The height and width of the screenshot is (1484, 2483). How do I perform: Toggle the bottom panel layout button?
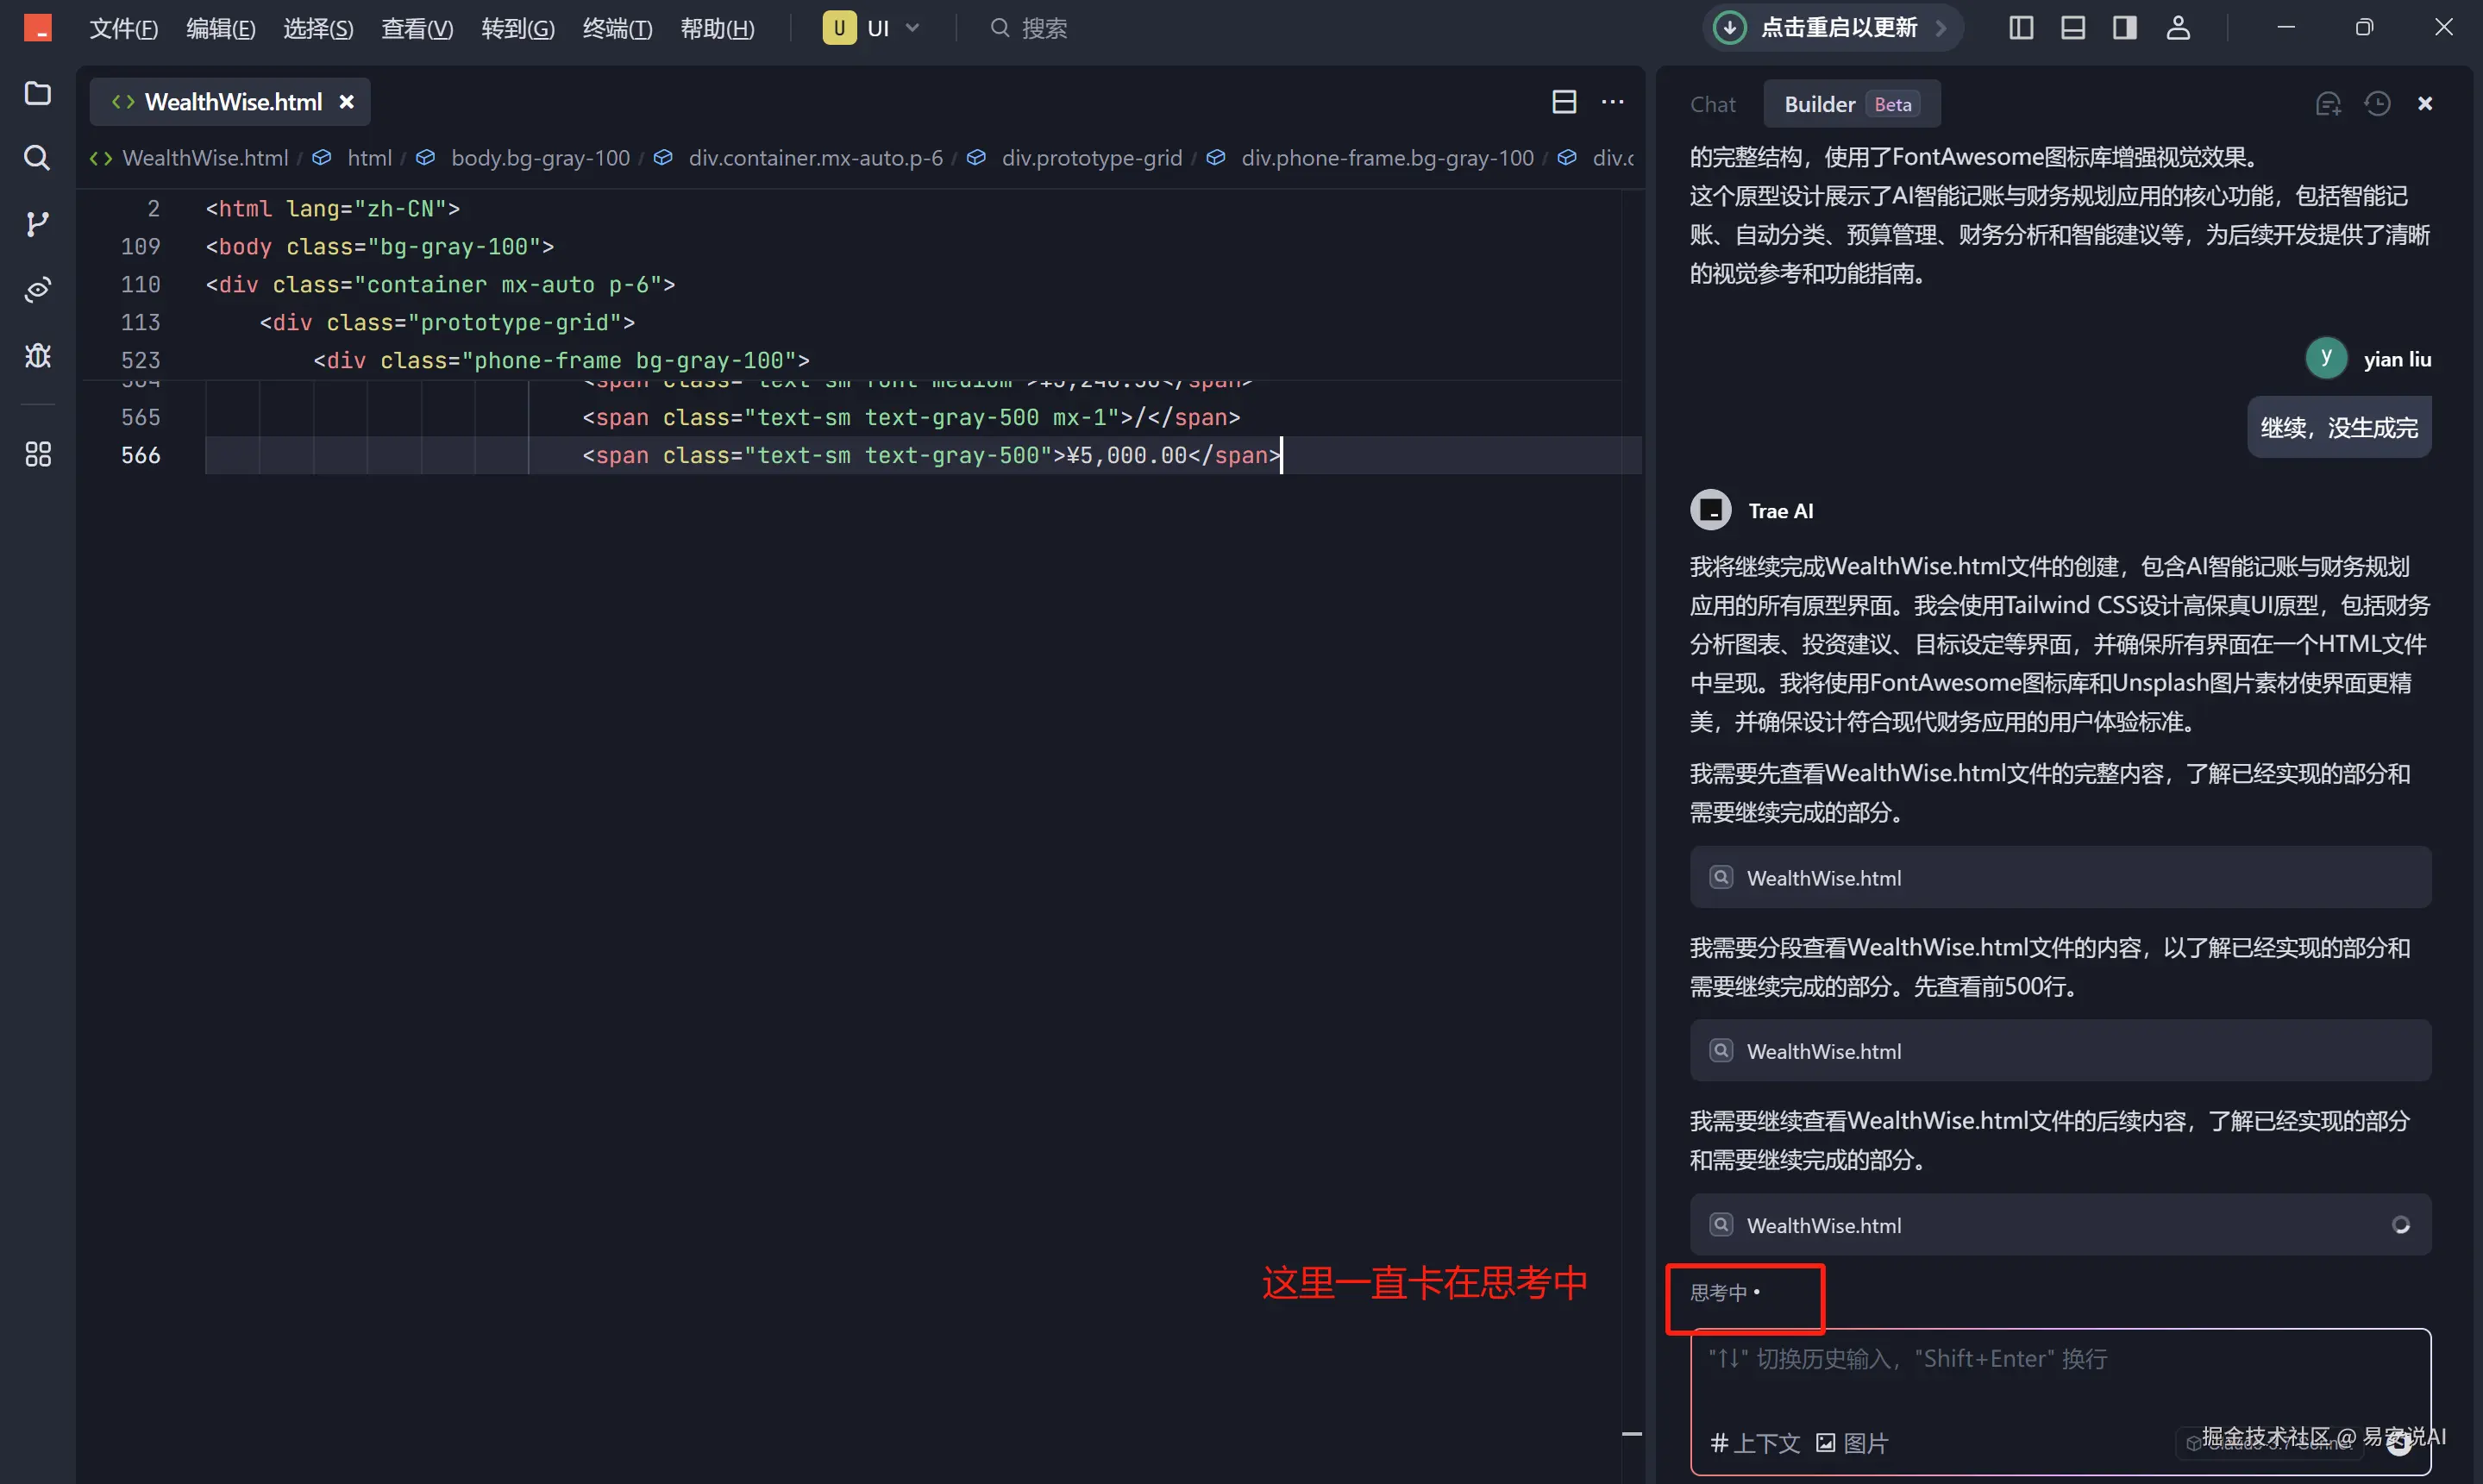[2073, 28]
